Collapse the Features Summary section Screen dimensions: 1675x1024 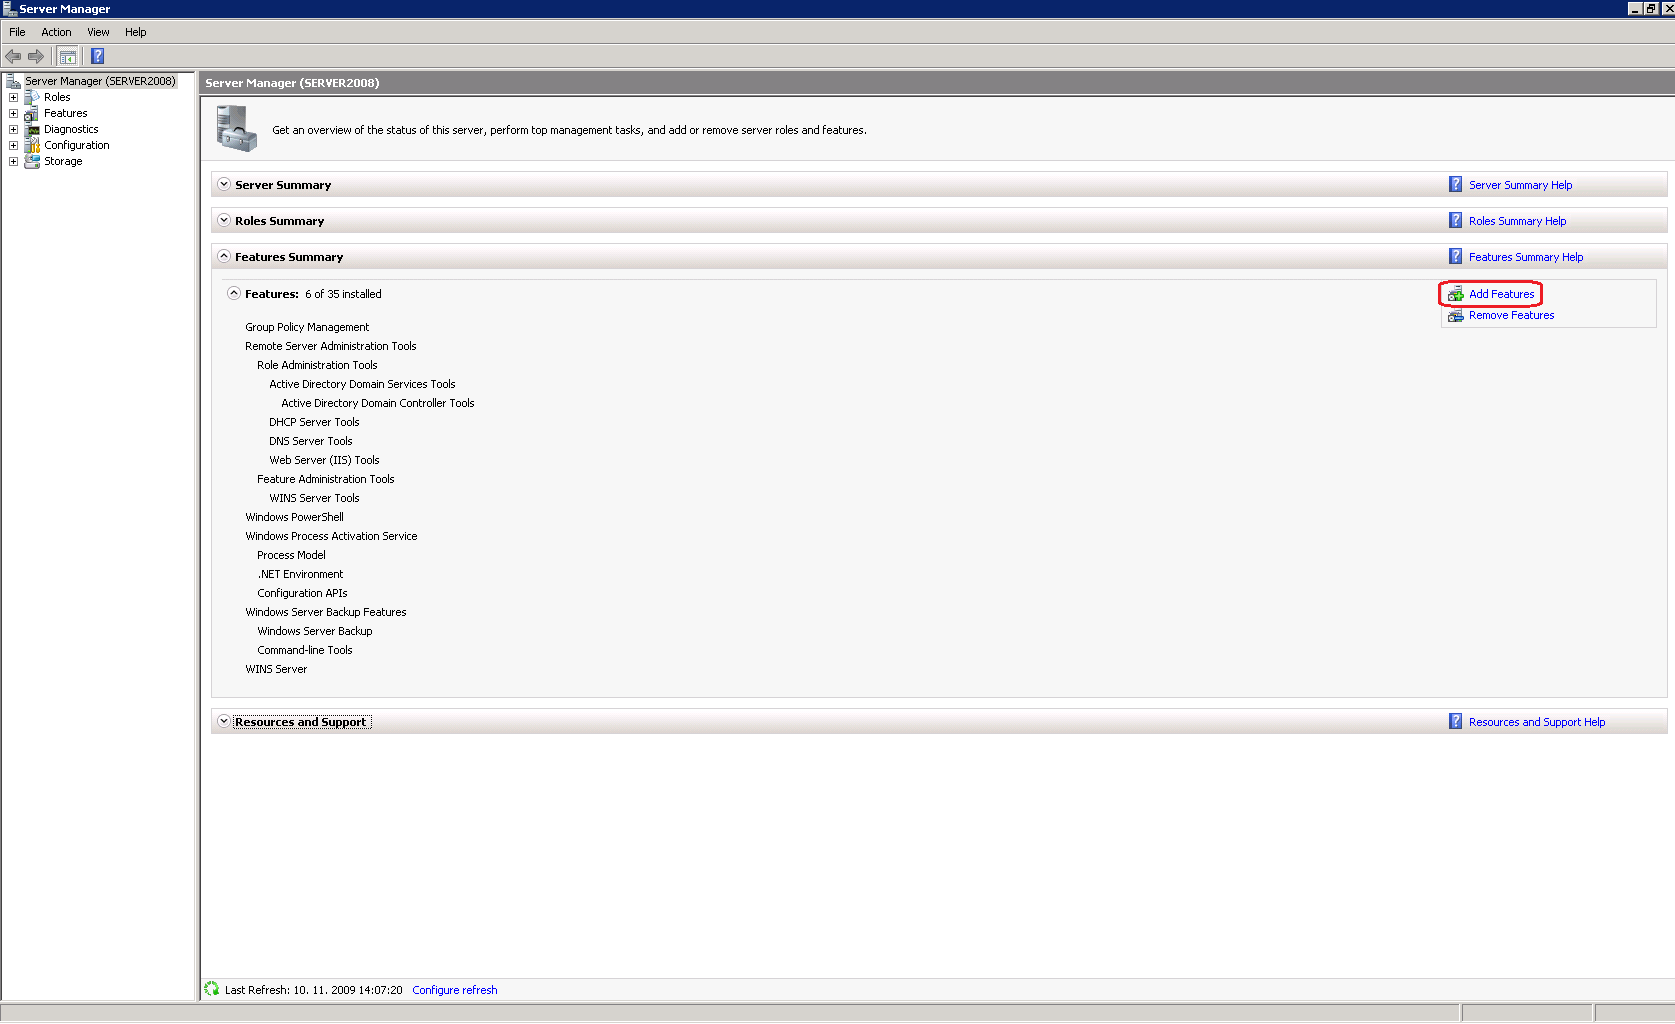[224, 256]
